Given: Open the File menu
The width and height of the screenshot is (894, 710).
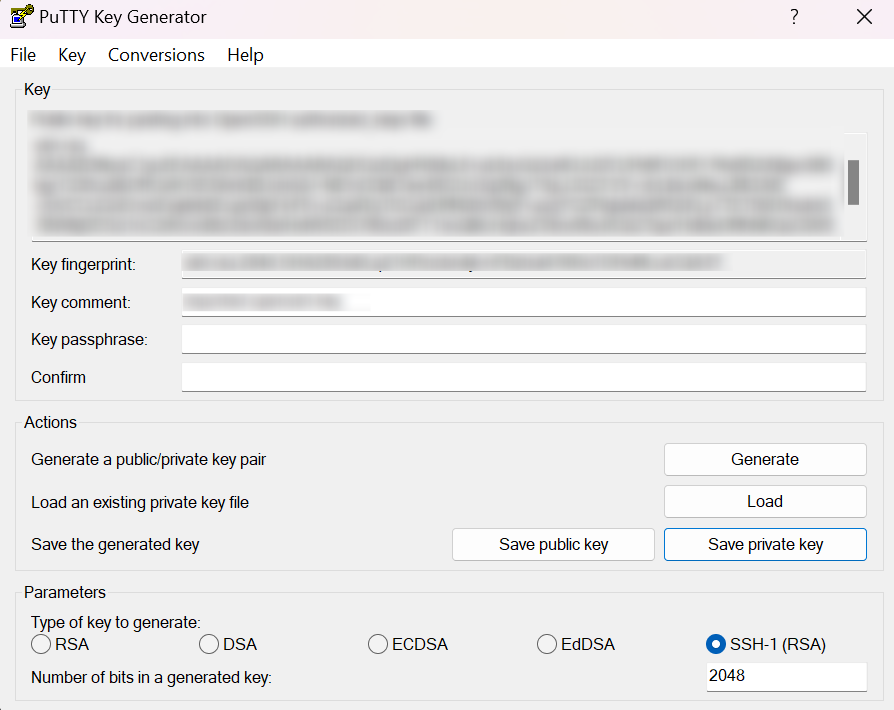Looking at the screenshot, I should pos(23,55).
